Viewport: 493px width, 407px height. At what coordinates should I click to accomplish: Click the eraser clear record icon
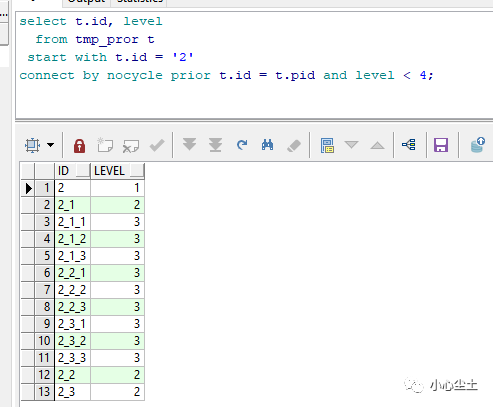click(294, 146)
